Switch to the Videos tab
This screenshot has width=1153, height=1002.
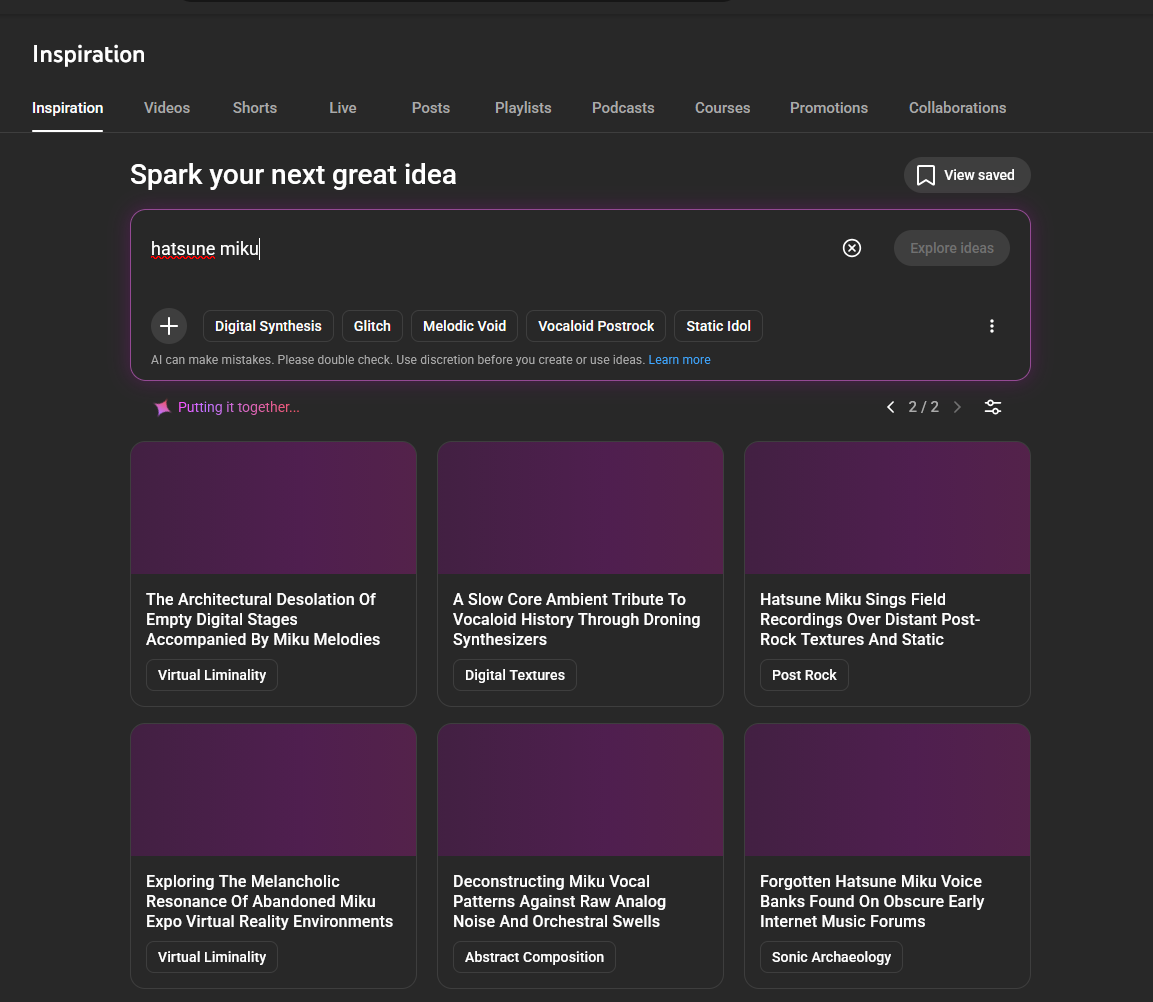click(x=167, y=108)
